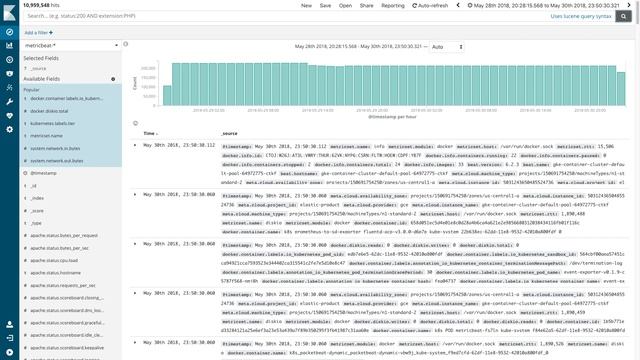
Task: Hide the histogram chart toggle
Action: tap(136, 123)
